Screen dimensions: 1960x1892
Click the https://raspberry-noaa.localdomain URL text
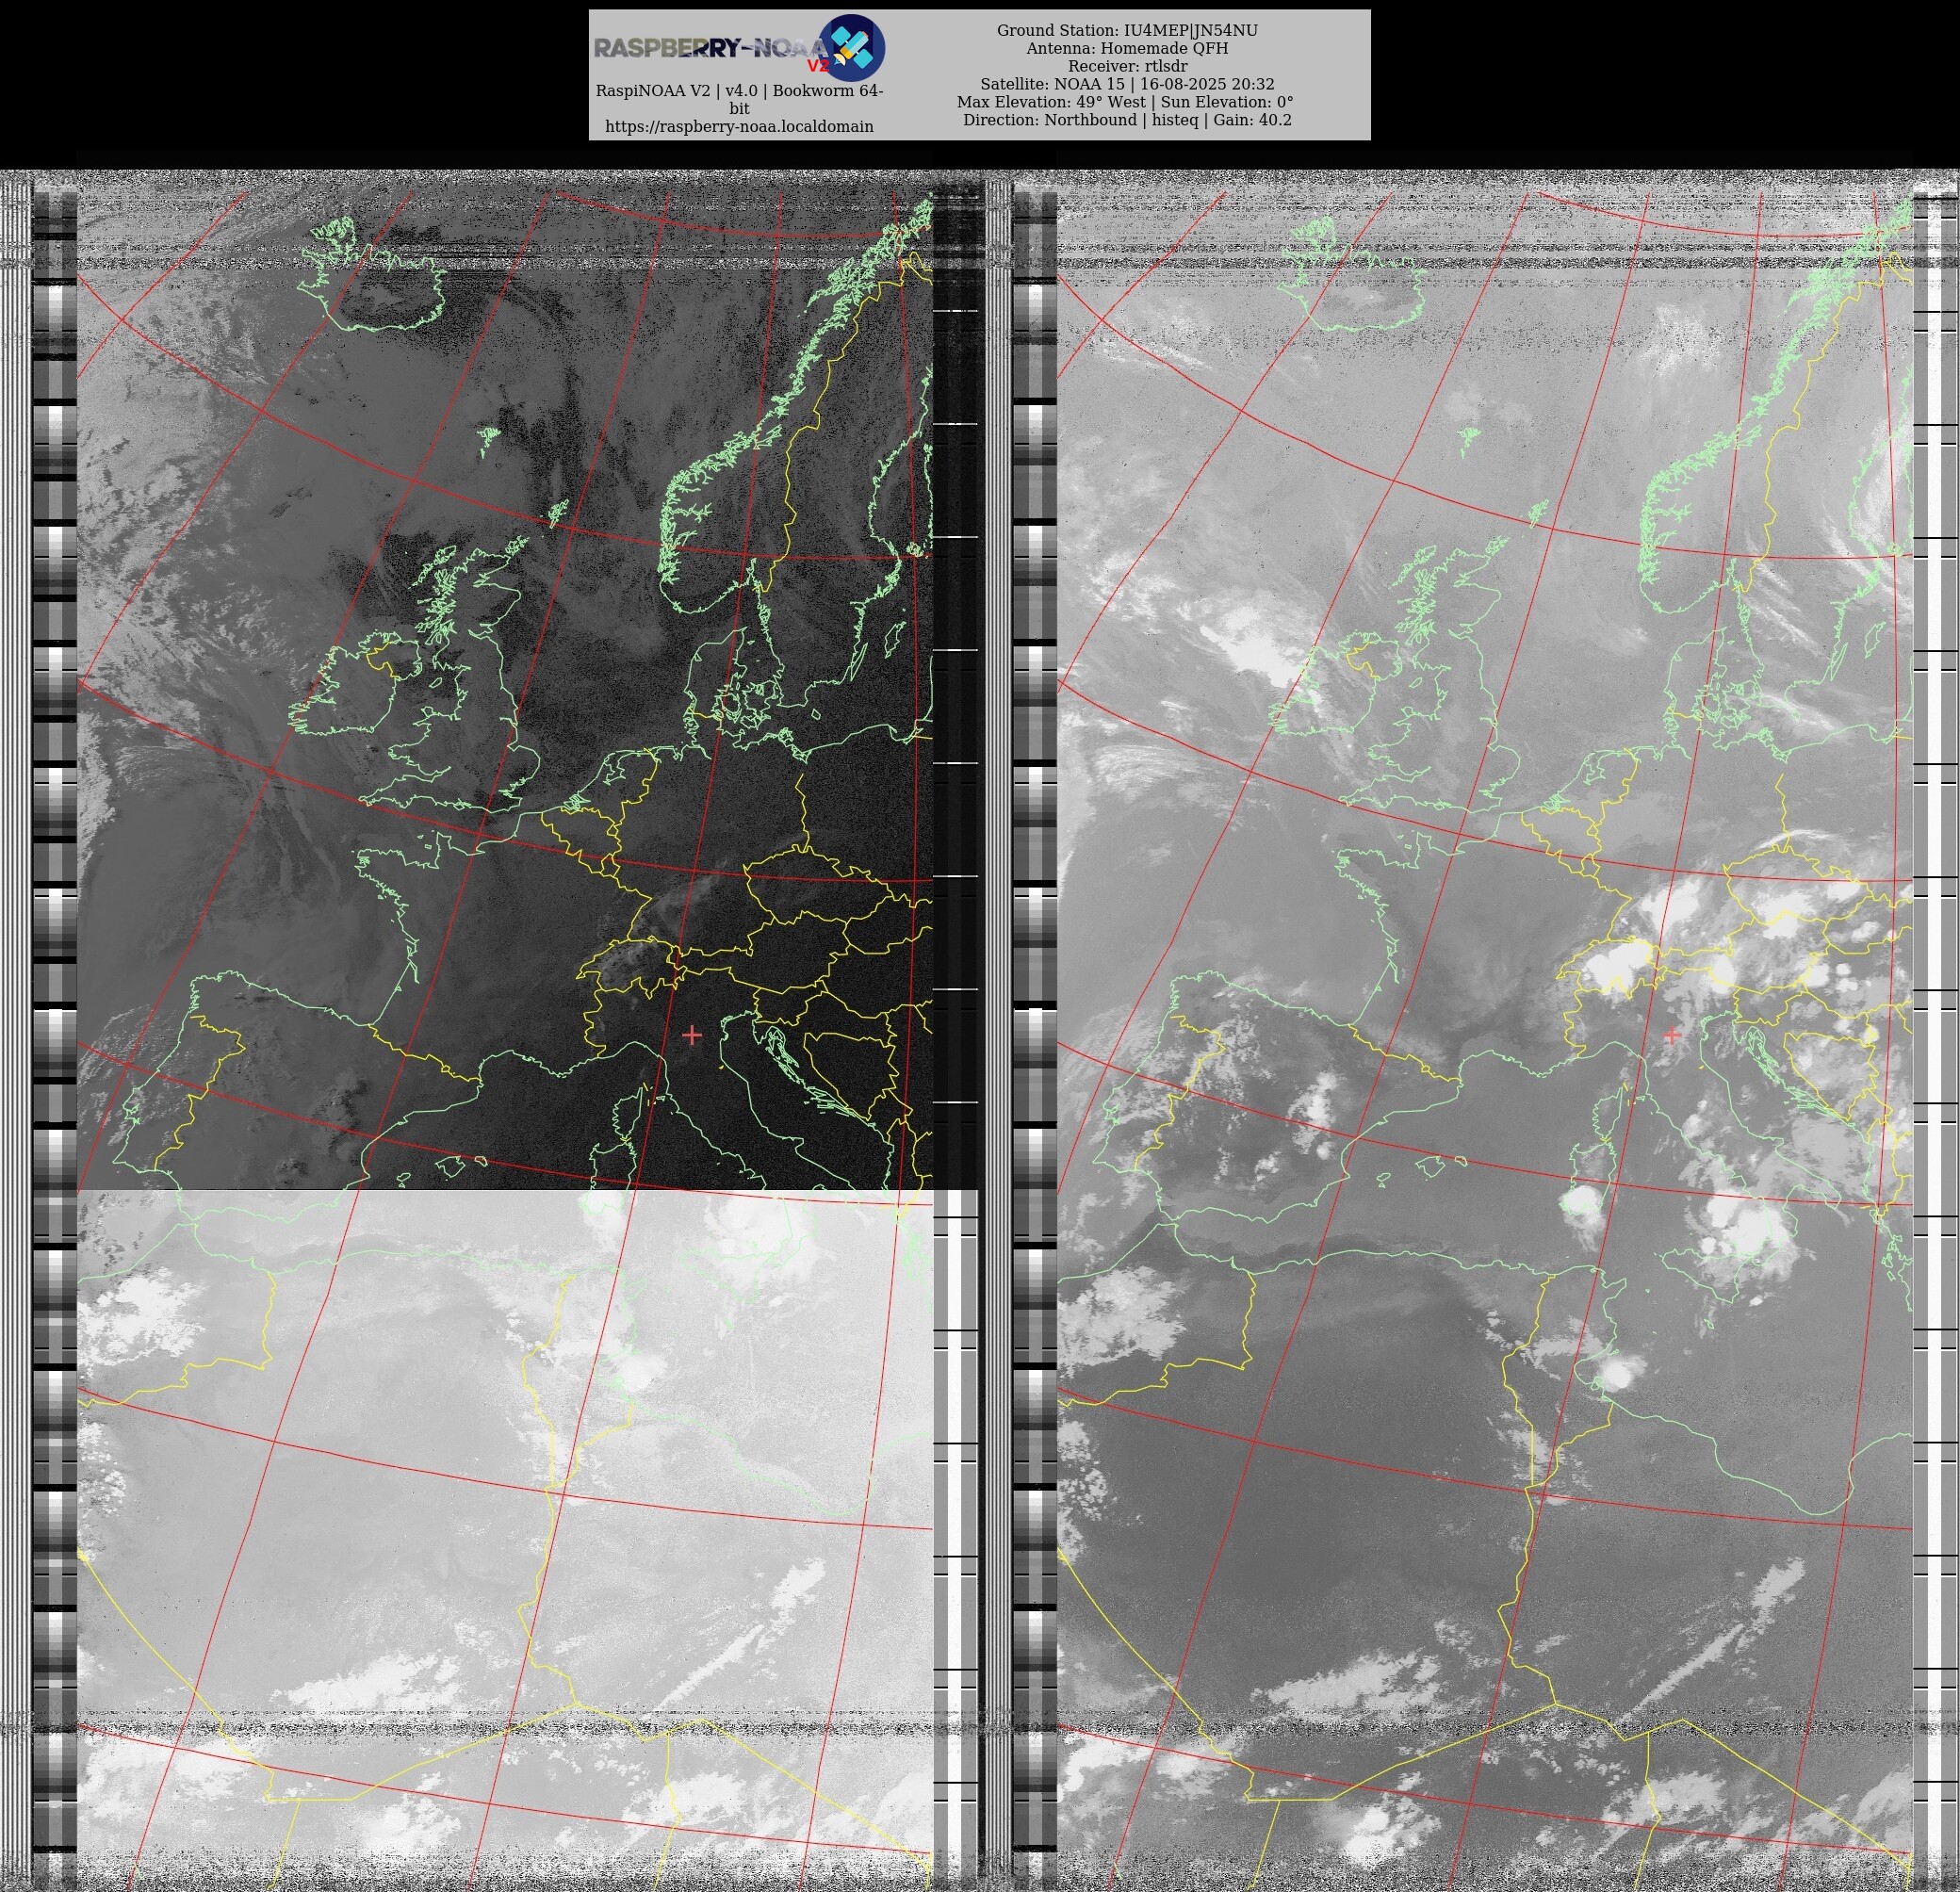pos(739,127)
